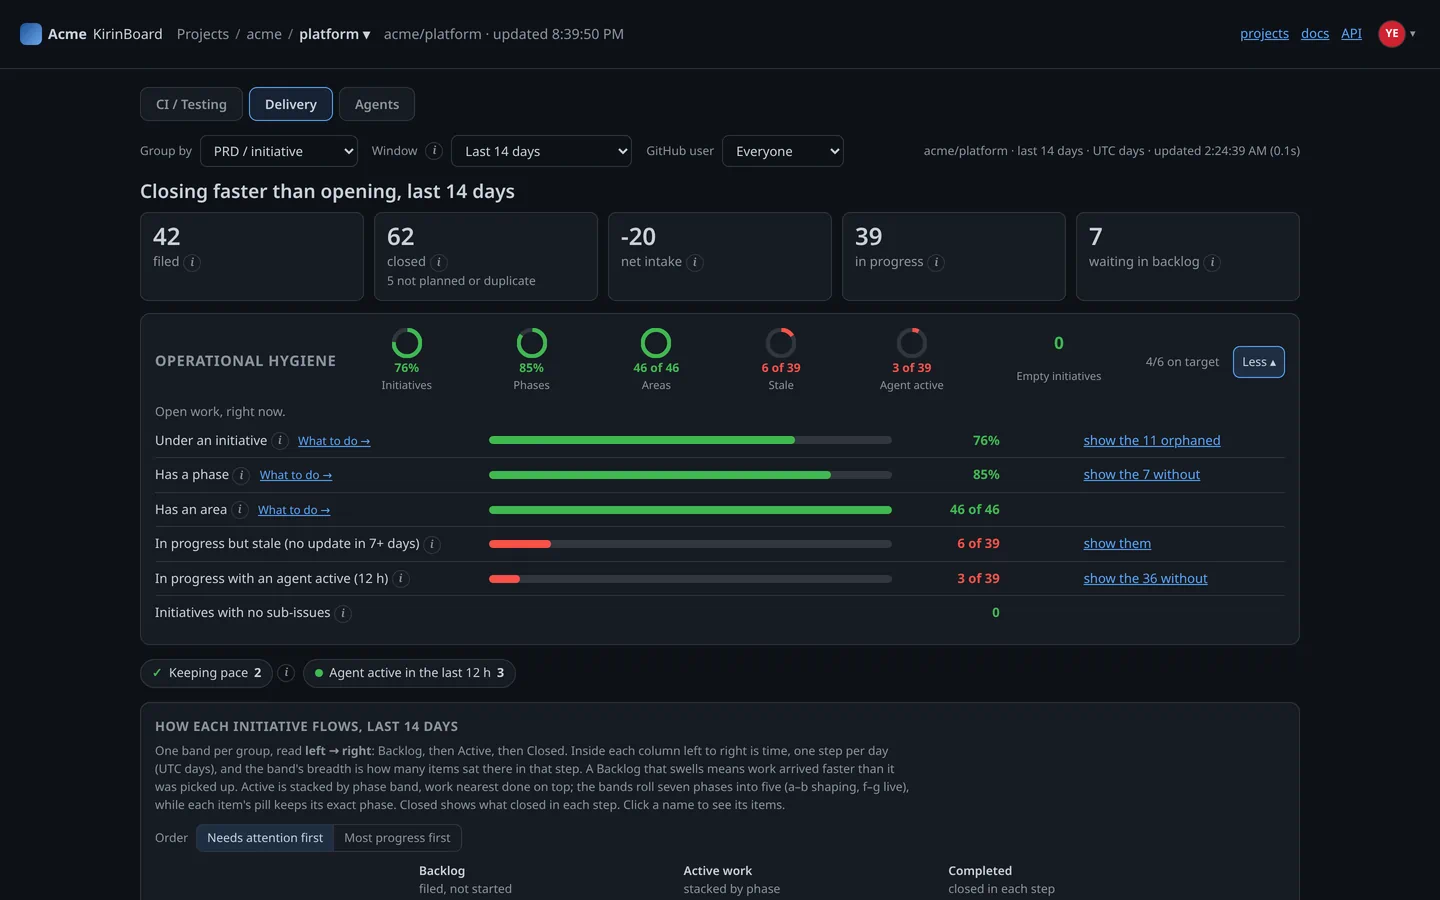This screenshot has width=1440, height=900.
Task: Click the 76% Initiatives ring gauge
Action: coord(407,343)
